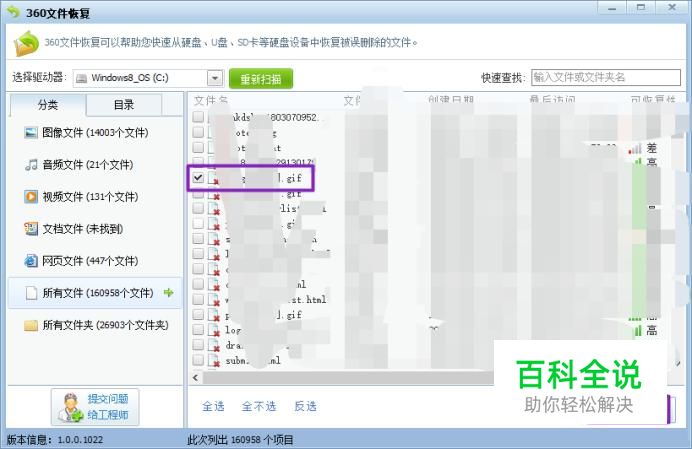Click the recoverability bar icon beside 差

click(x=635, y=149)
